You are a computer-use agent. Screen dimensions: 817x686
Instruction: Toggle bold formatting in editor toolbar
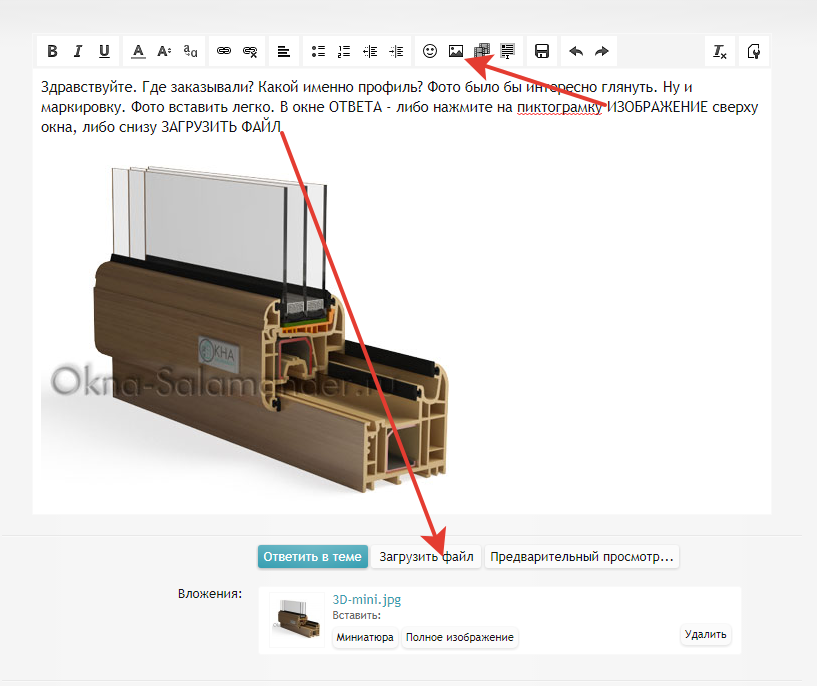[52, 51]
